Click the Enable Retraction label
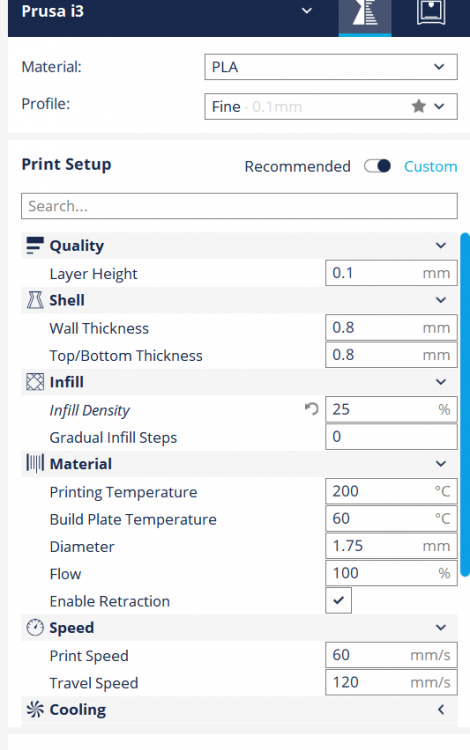The image size is (470, 750). pos(109,601)
